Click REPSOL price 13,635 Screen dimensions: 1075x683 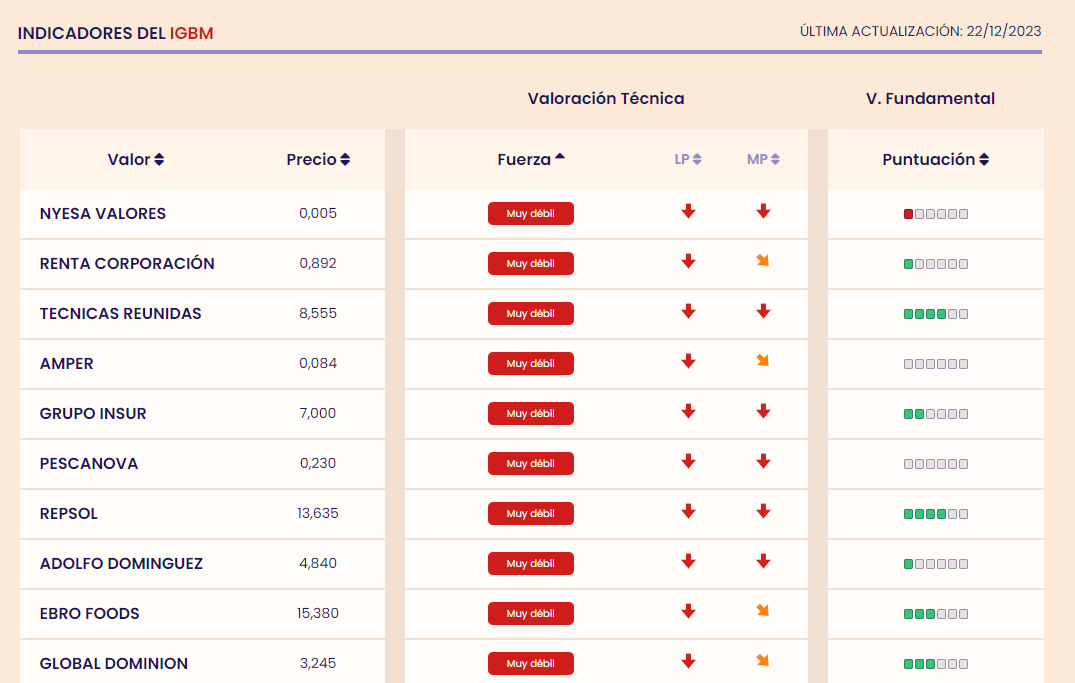(x=318, y=513)
